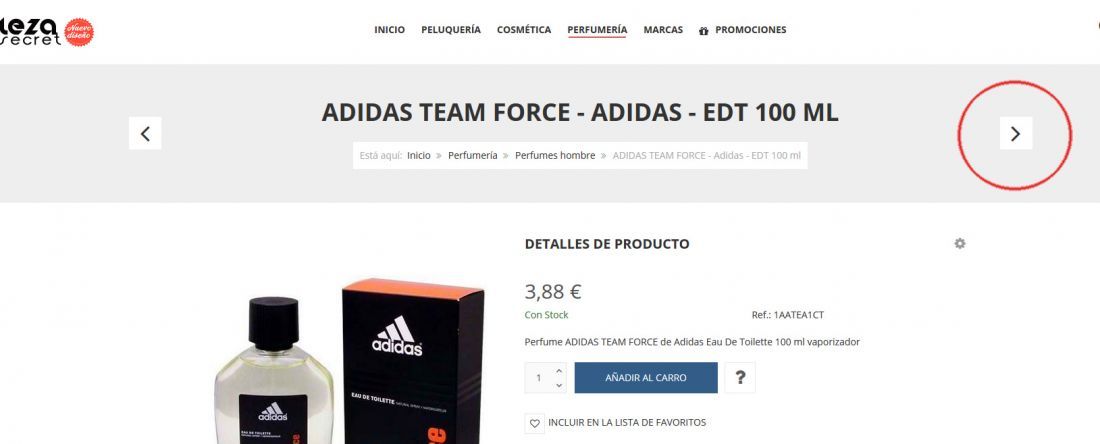Open Perfumes hombre breadcrumb link

(555, 156)
